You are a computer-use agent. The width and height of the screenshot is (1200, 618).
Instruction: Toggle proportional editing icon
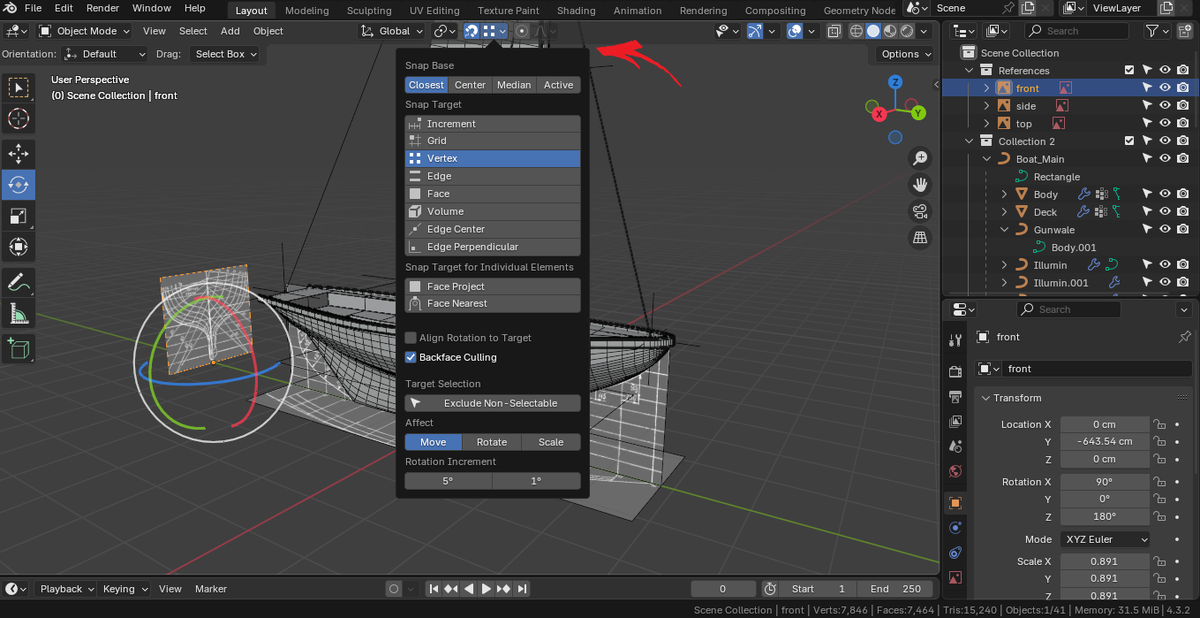pyautogui.click(x=522, y=31)
